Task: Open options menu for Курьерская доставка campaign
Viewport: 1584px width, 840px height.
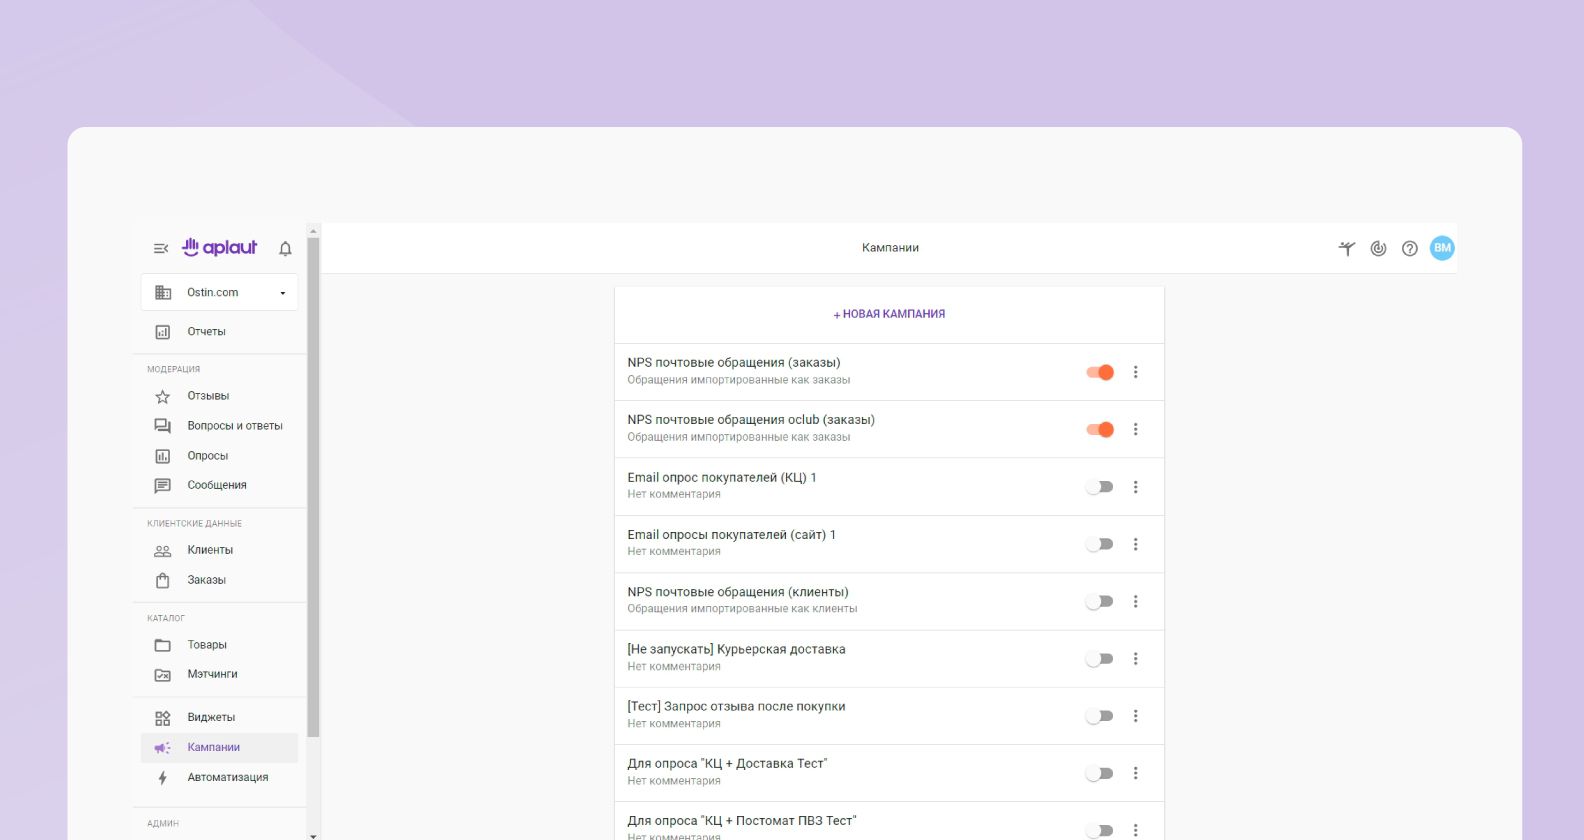Action: point(1135,659)
